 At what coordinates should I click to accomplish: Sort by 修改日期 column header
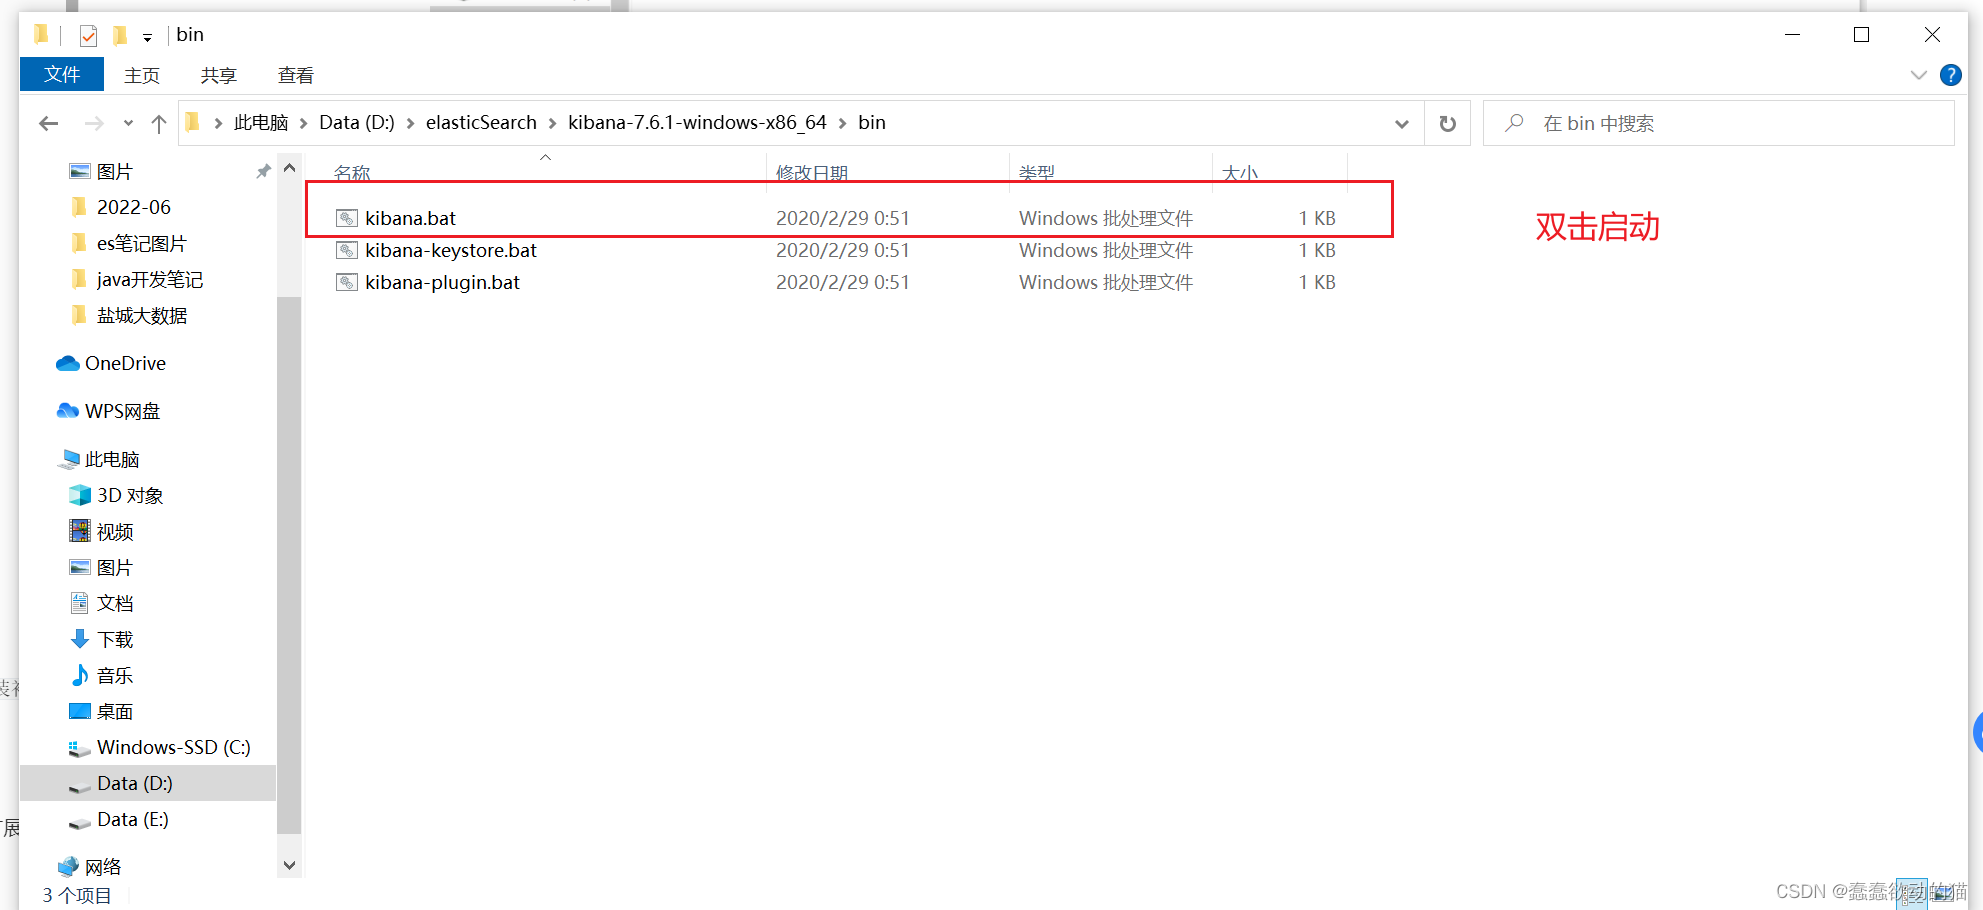[x=812, y=172]
